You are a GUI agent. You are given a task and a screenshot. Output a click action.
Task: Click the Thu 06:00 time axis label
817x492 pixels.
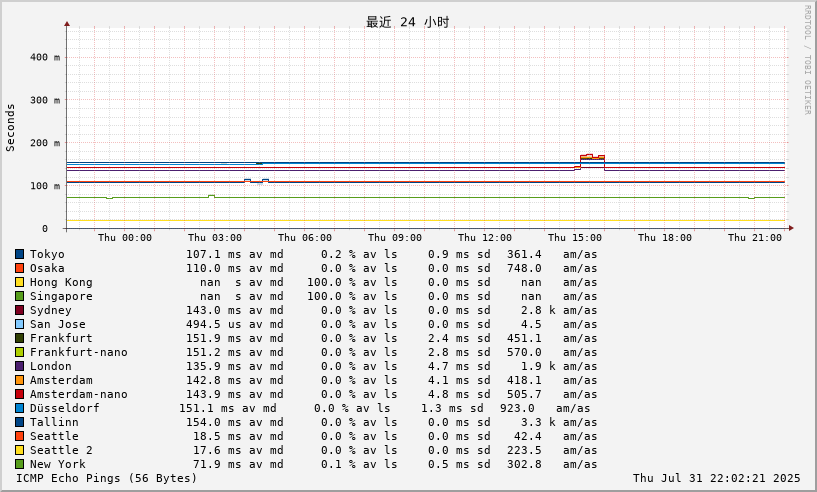coord(305,238)
